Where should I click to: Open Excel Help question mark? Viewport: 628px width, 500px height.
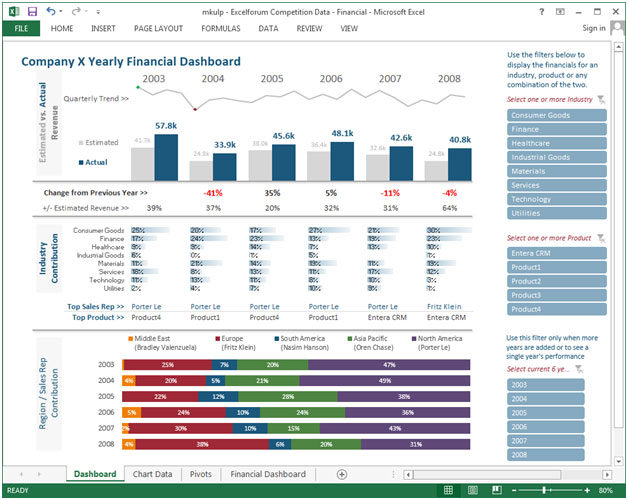541,12
